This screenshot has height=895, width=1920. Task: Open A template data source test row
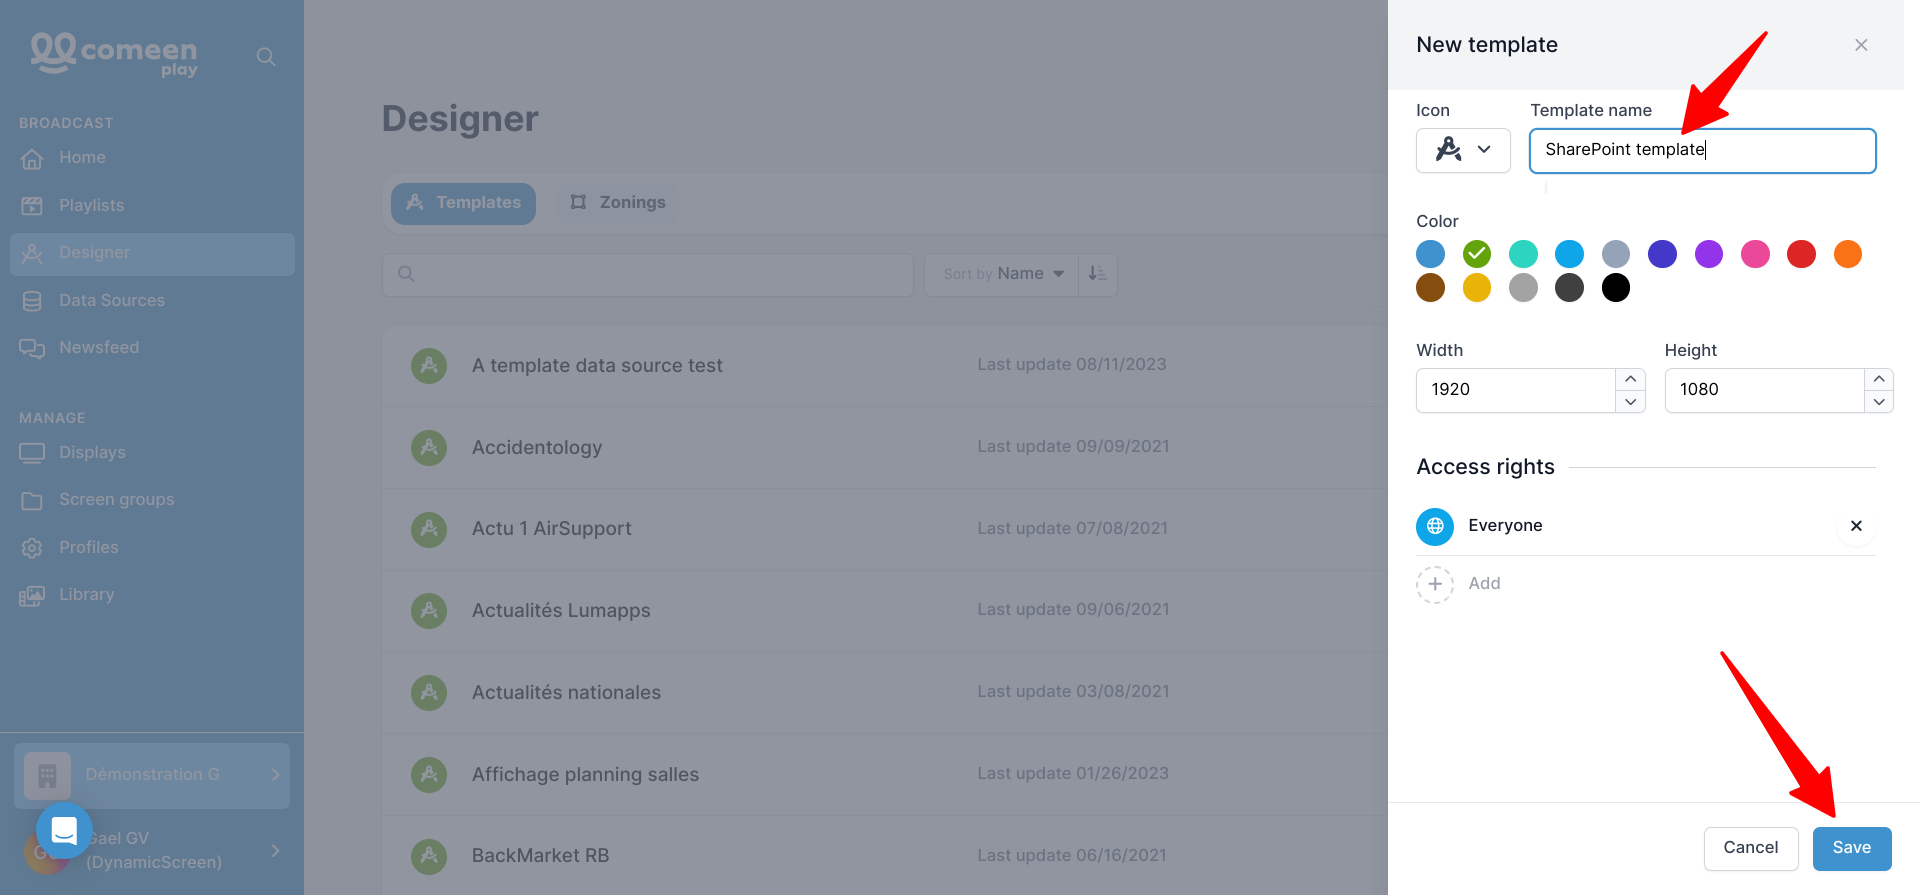point(885,366)
